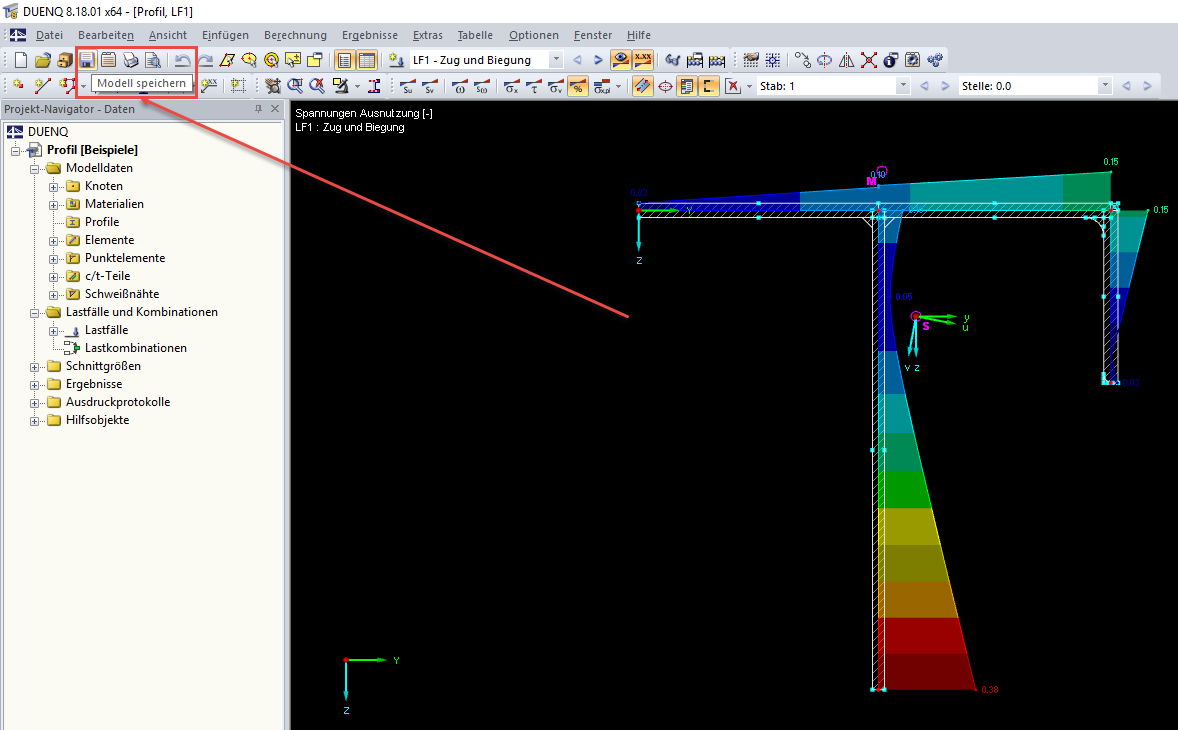Screen dimensions: 1178x730
Task: Expand the Schnittgrößen tree folder
Action: pos(35,366)
